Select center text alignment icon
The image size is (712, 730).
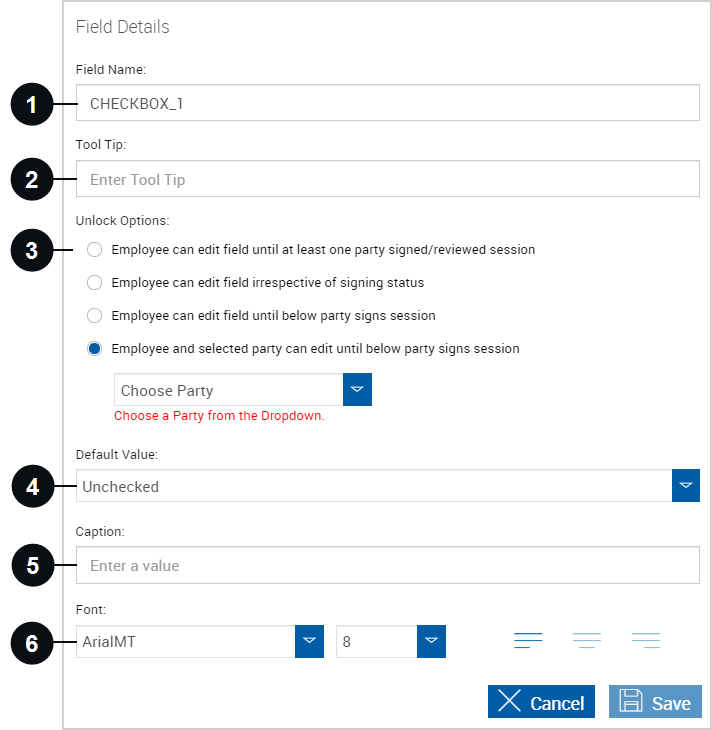(x=587, y=641)
